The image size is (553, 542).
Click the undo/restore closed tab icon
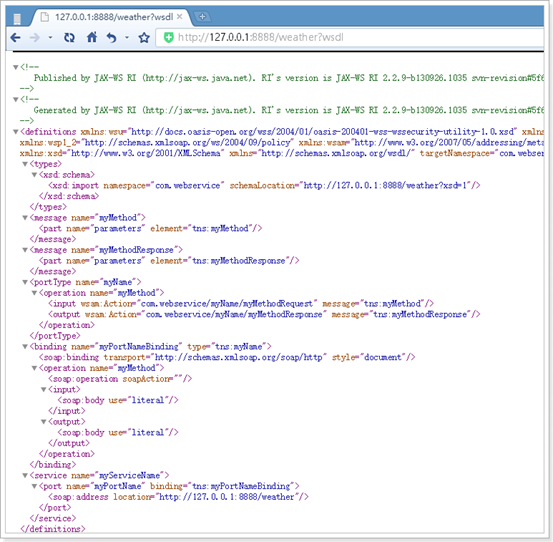pyautogui.click(x=111, y=37)
